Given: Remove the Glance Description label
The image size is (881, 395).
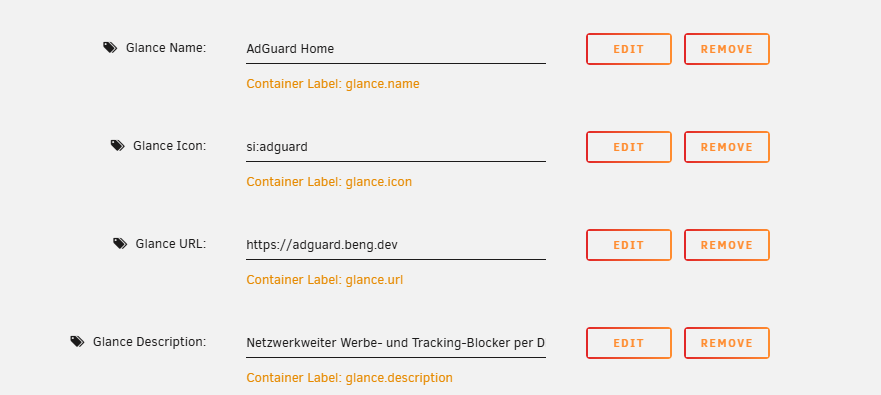Looking at the screenshot, I should tap(726, 343).
